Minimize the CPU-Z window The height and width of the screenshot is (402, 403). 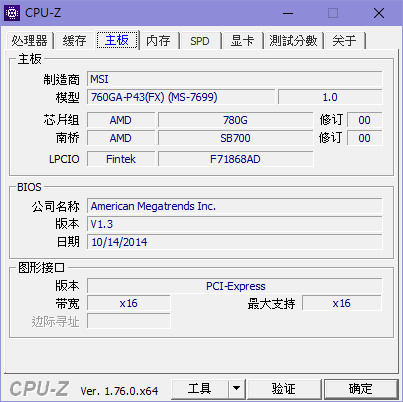pos(288,13)
